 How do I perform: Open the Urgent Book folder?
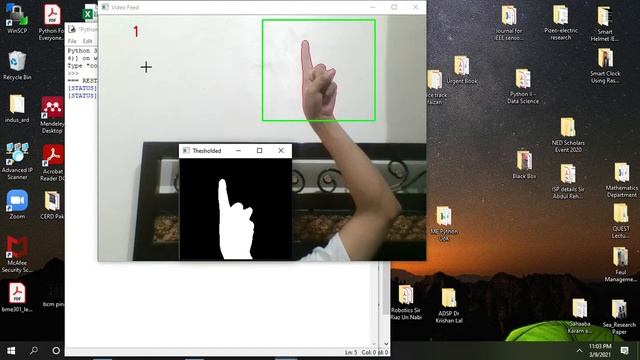(x=462, y=70)
